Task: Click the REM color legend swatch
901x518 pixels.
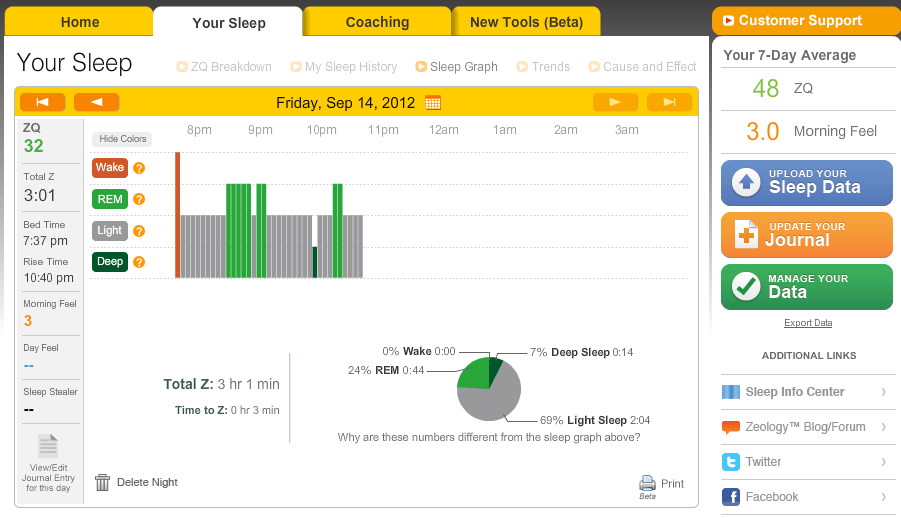Action: point(110,199)
